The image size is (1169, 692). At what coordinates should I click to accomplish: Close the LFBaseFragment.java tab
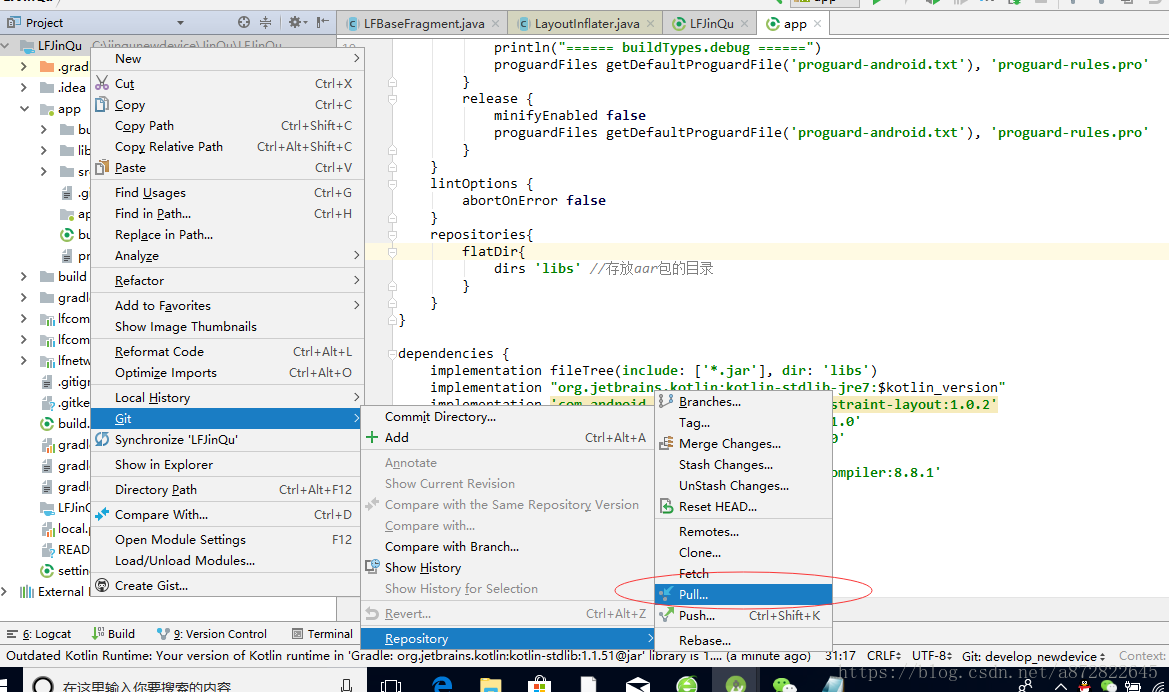[x=496, y=23]
